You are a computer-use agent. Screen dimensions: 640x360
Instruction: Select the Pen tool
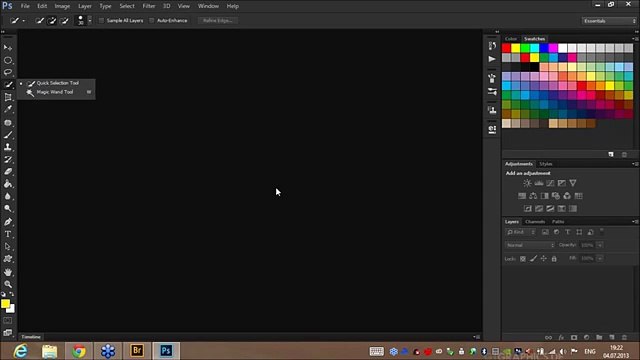(x=8, y=222)
